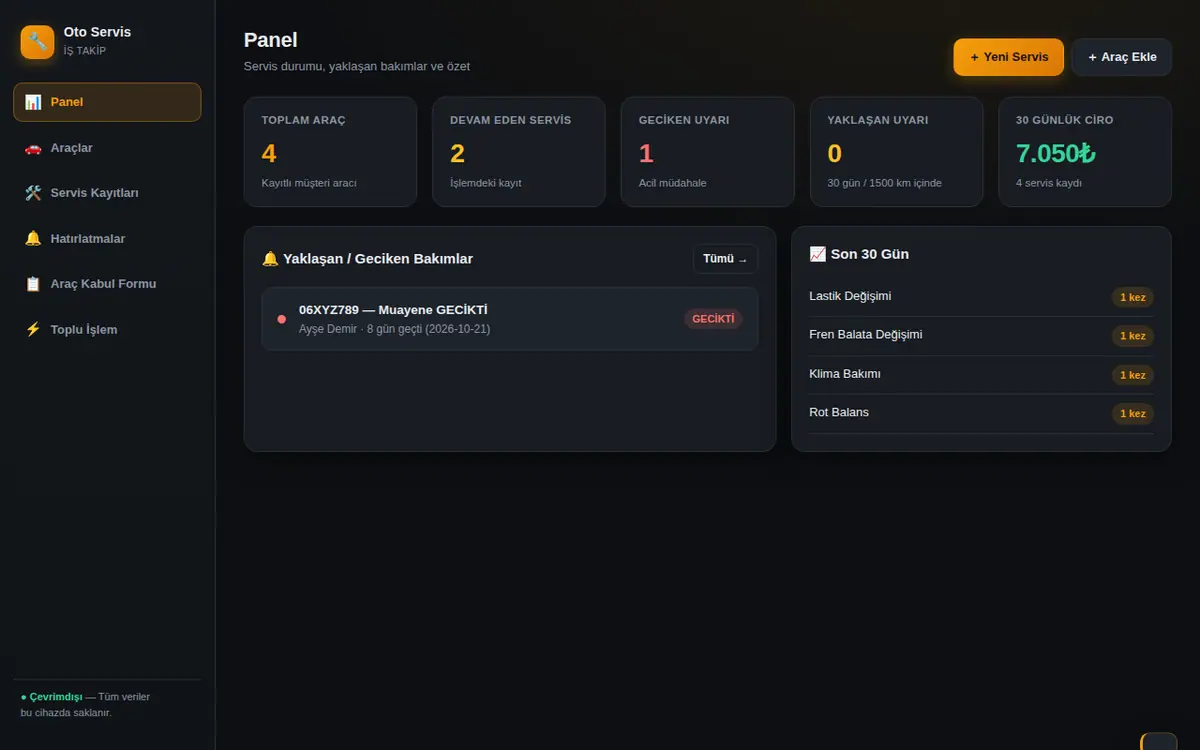
Task: Click the Fren Balata Değişimi row
Action: pyautogui.click(x=981, y=336)
